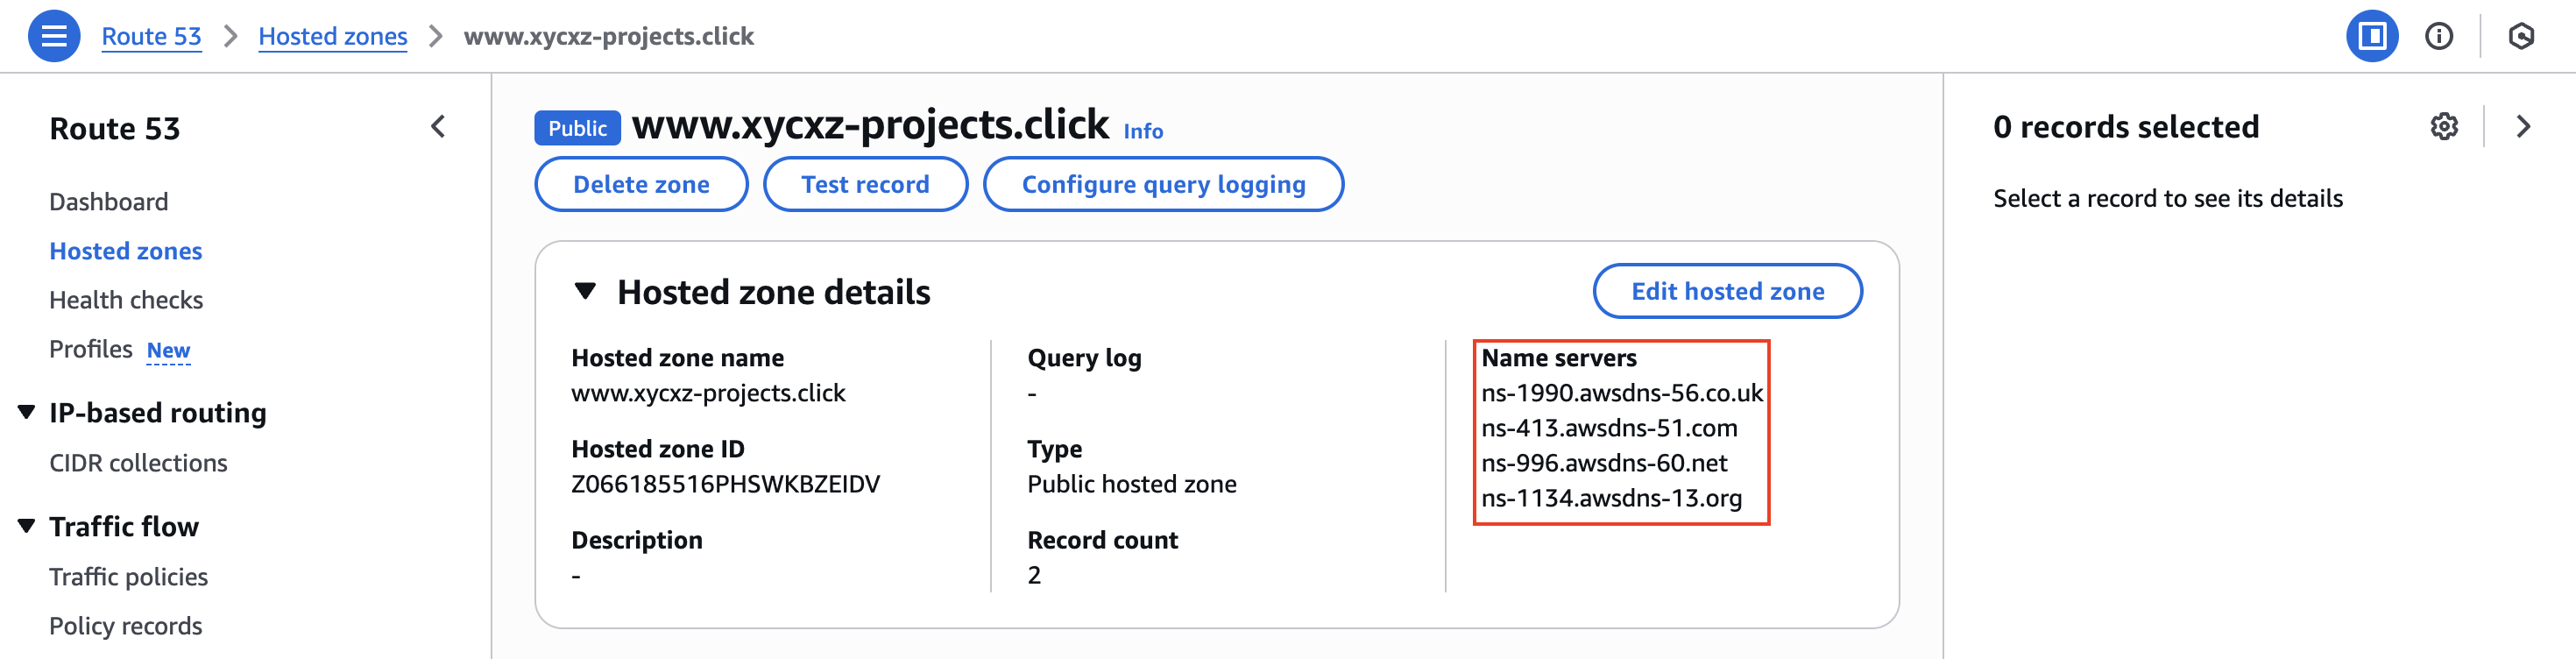Open the navigation hamburger menu
2576x659 pixels.
click(x=54, y=36)
